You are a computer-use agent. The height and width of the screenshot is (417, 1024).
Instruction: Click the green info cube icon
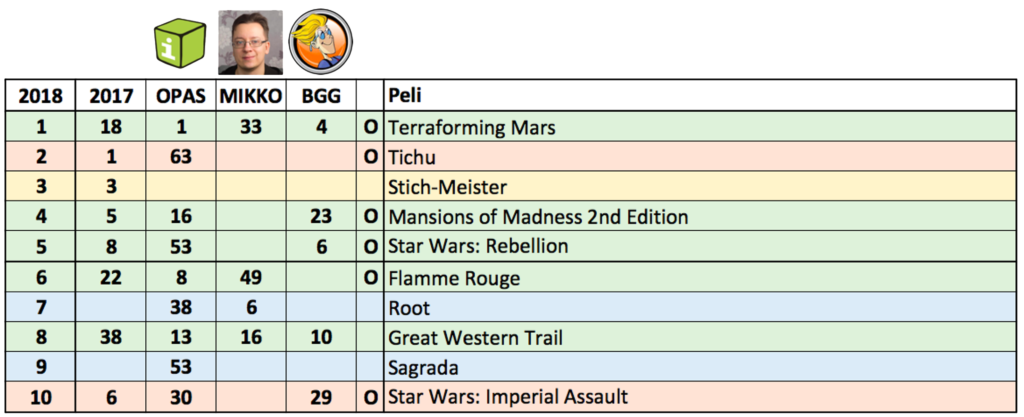179,44
